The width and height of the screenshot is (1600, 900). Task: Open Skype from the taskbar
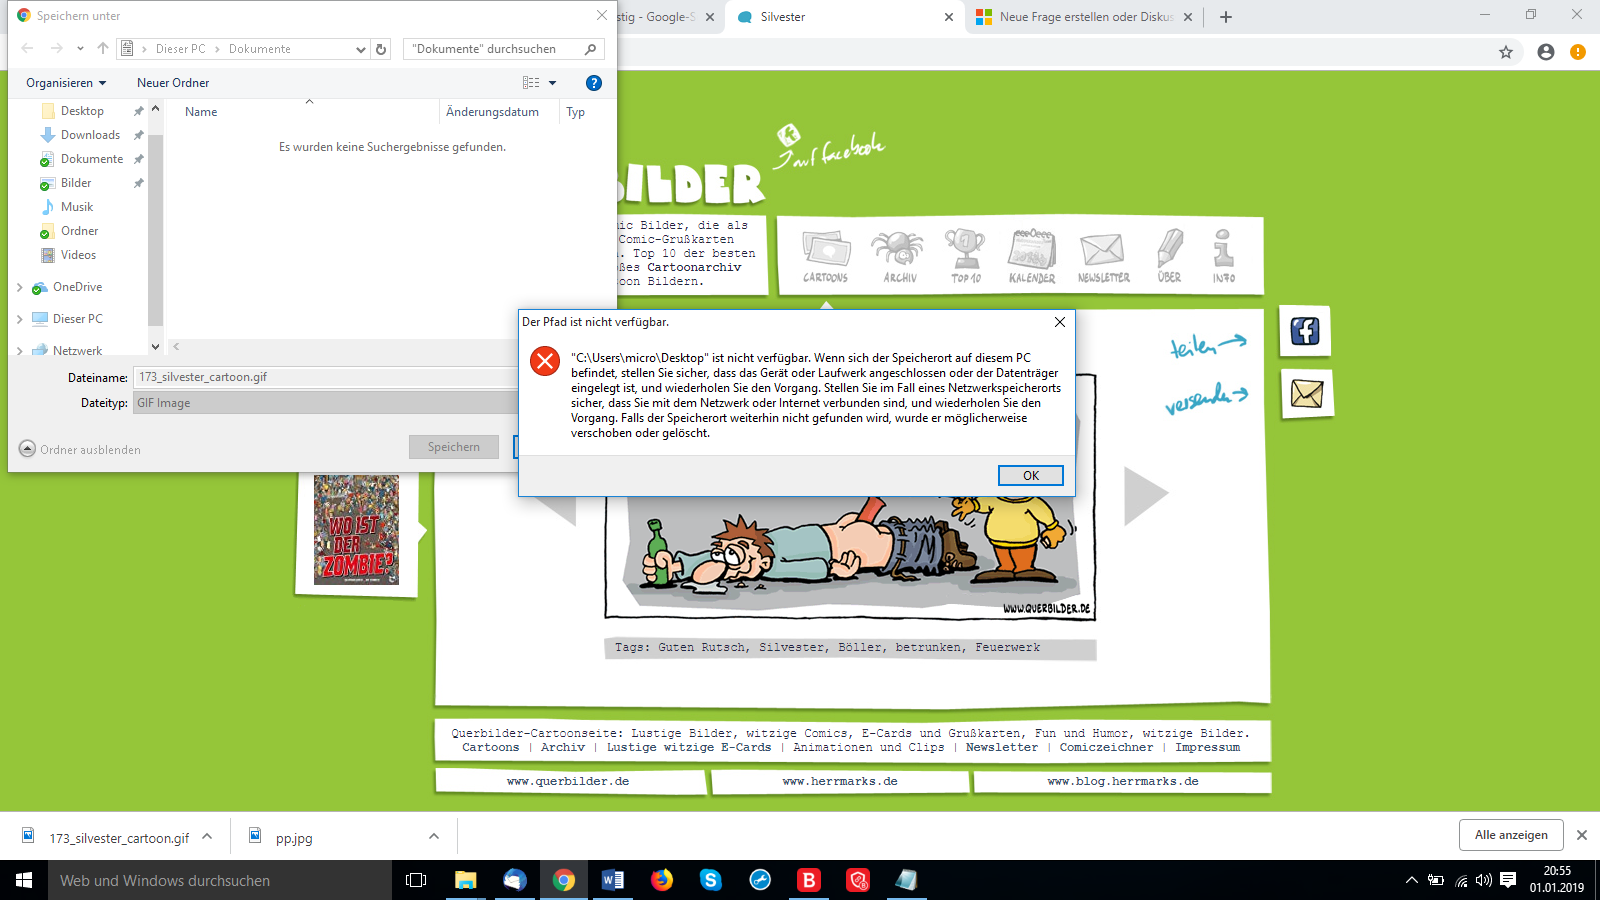[711, 880]
